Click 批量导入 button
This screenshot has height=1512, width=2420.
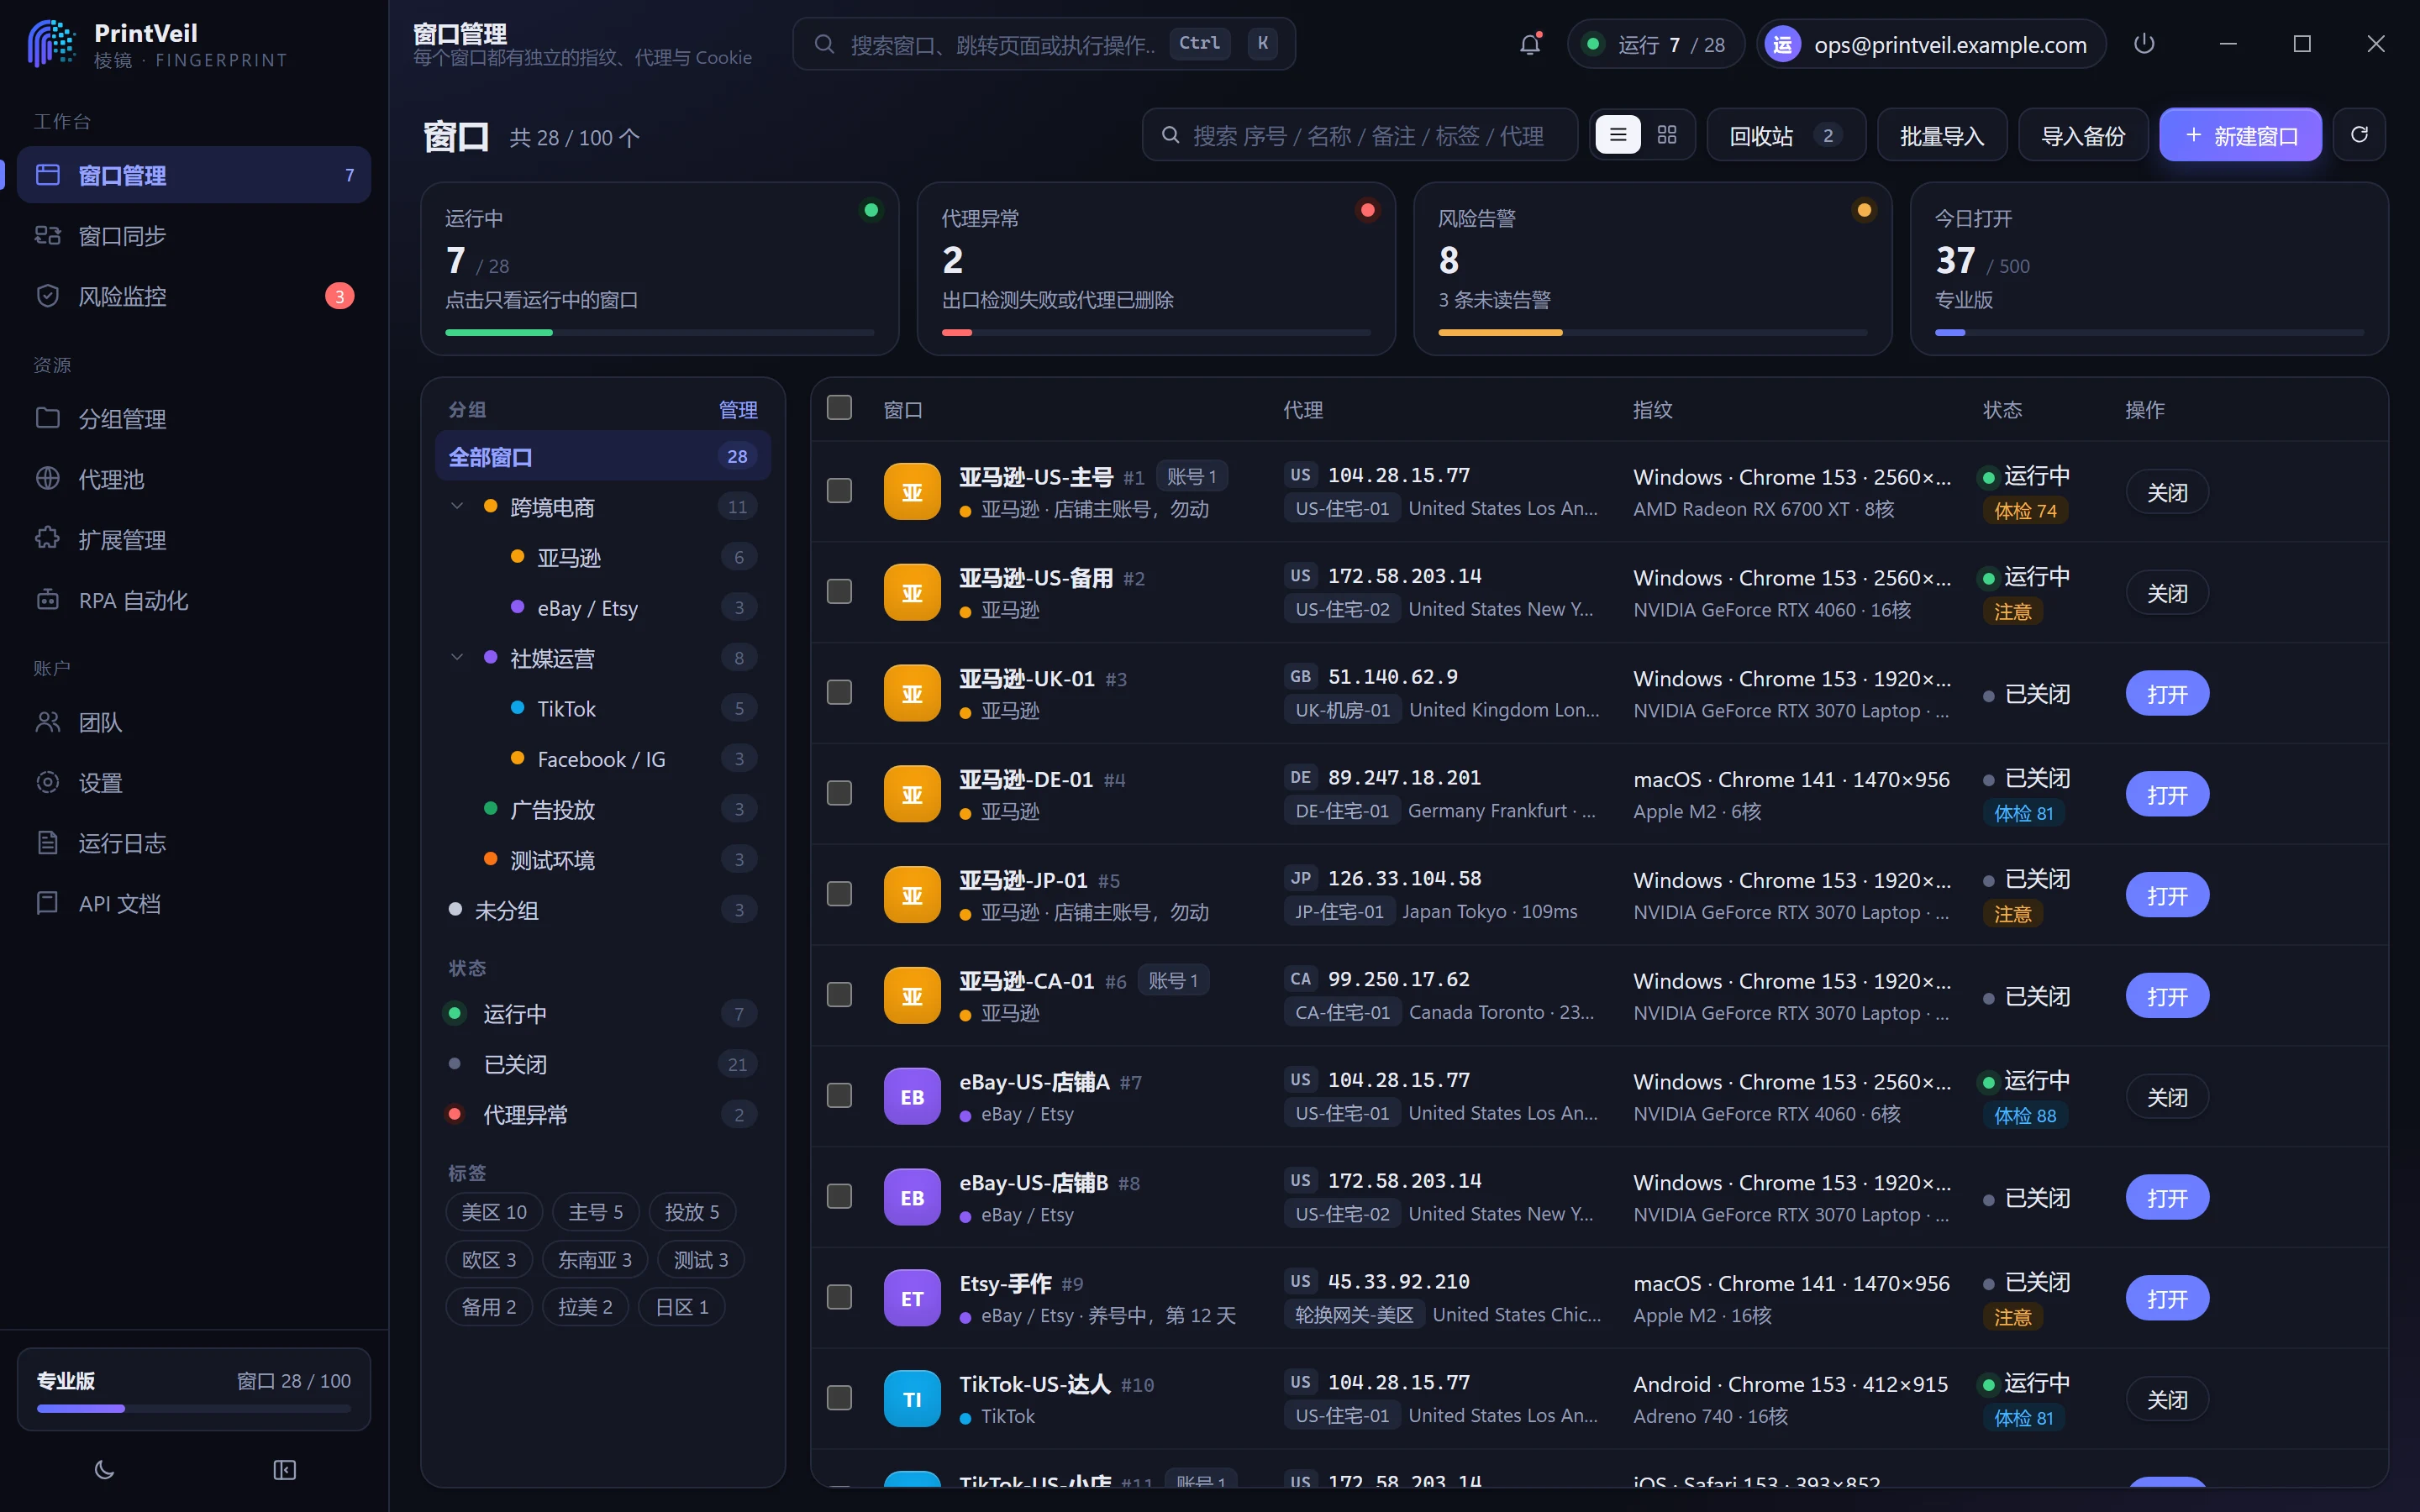point(1942,135)
